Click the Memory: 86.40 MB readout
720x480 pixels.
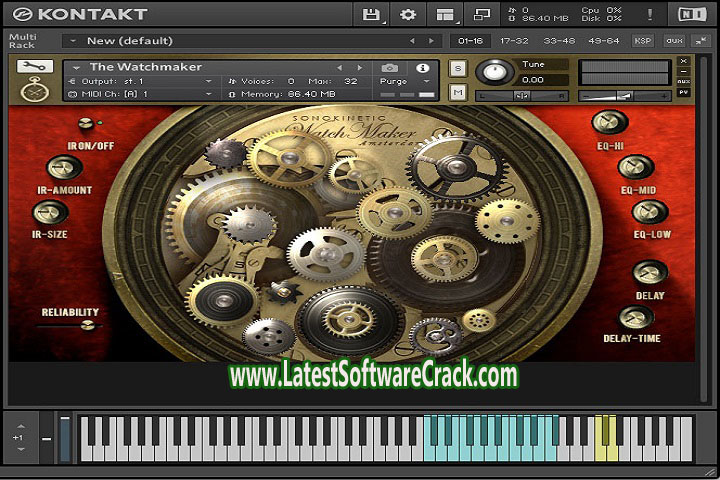click(283, 94)
